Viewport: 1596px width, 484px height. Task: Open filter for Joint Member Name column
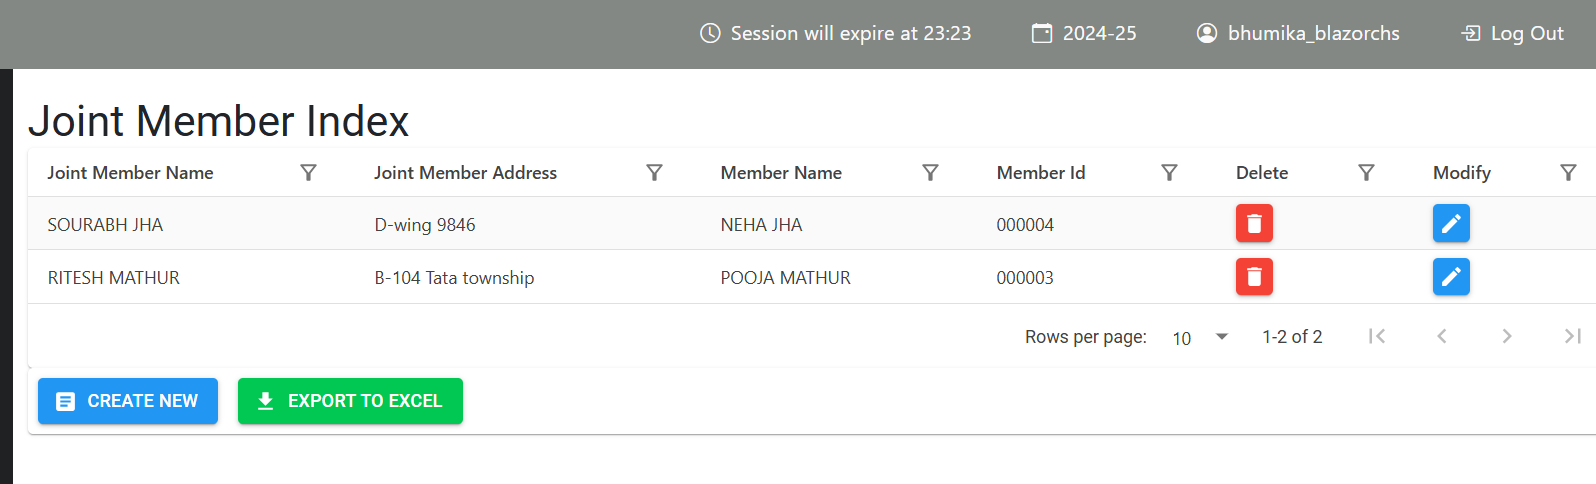point(308,173)
